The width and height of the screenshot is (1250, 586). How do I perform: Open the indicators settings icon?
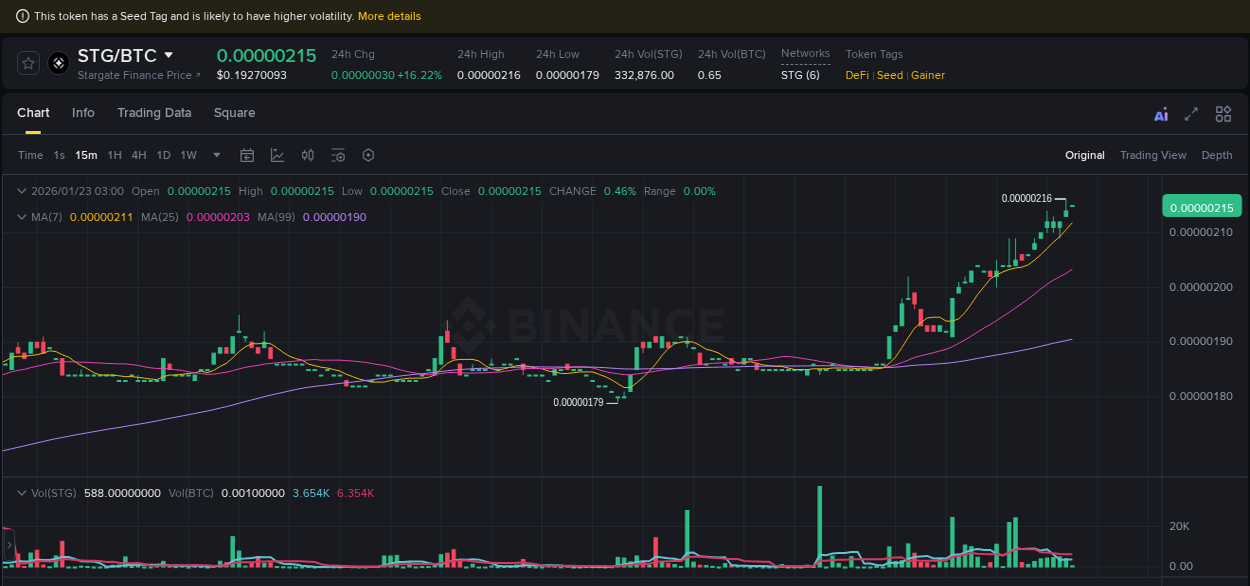338,155
